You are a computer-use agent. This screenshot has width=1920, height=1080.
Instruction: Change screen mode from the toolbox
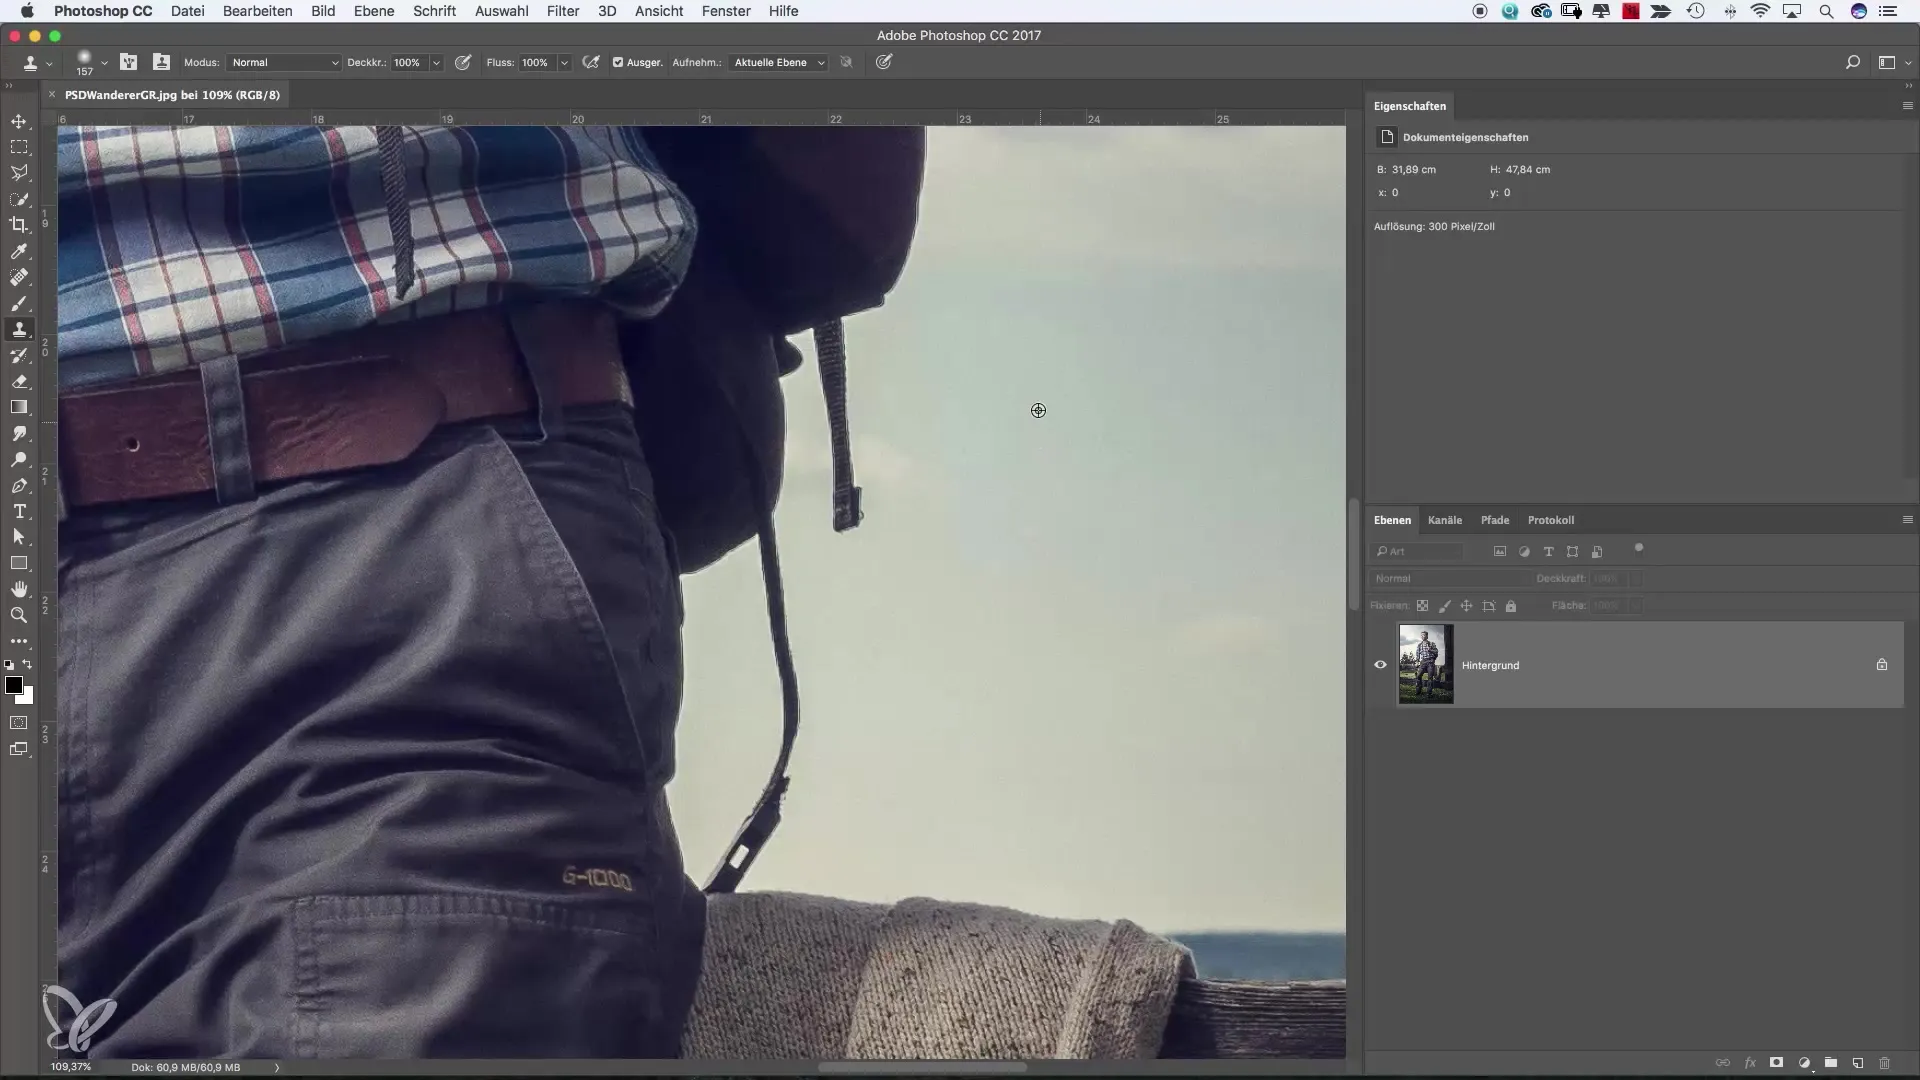(19, 749)
